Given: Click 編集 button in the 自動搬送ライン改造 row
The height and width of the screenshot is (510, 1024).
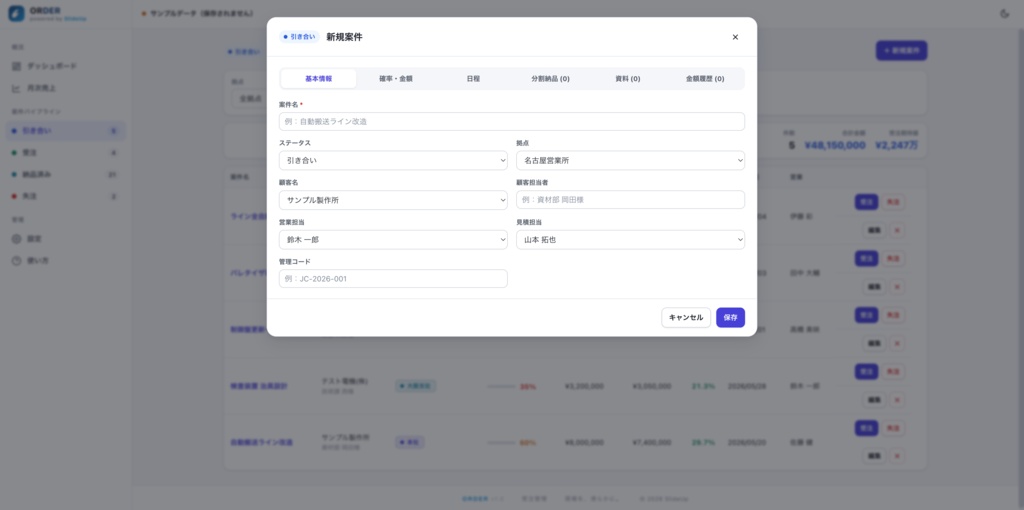Looking at the screenshot, I should [874, 456].
